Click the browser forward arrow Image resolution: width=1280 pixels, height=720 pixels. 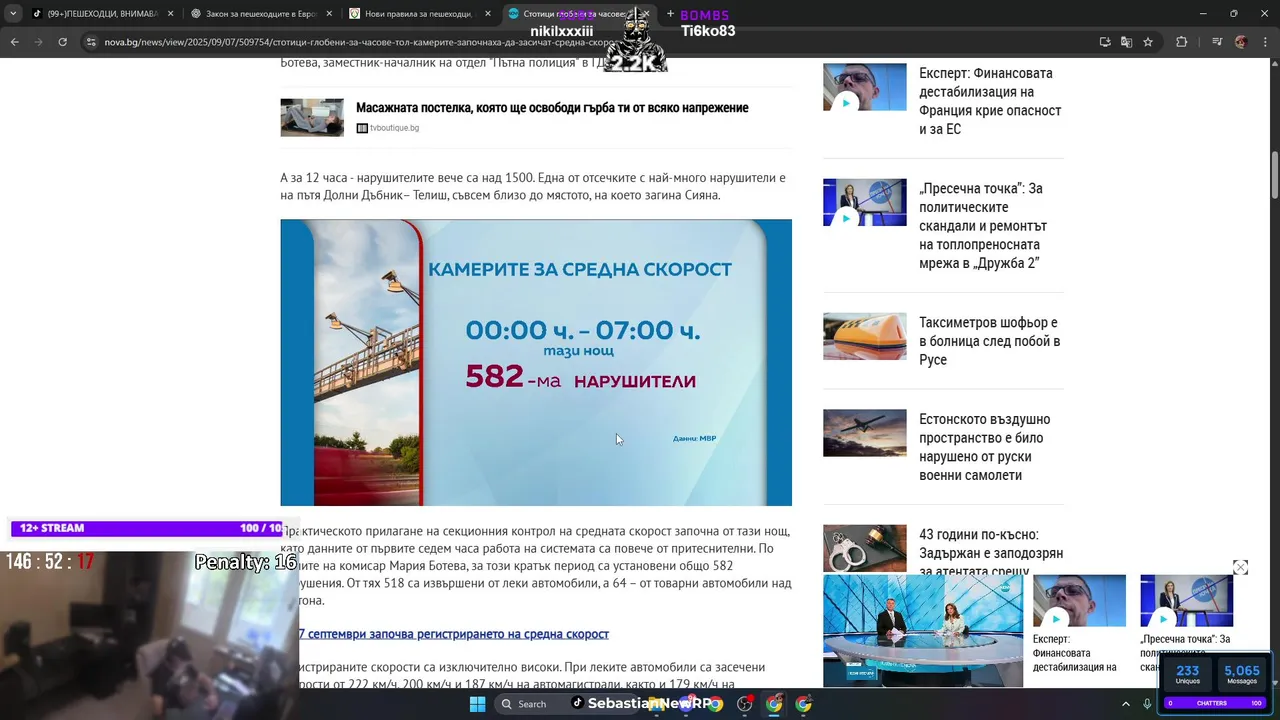pos(38,42)
